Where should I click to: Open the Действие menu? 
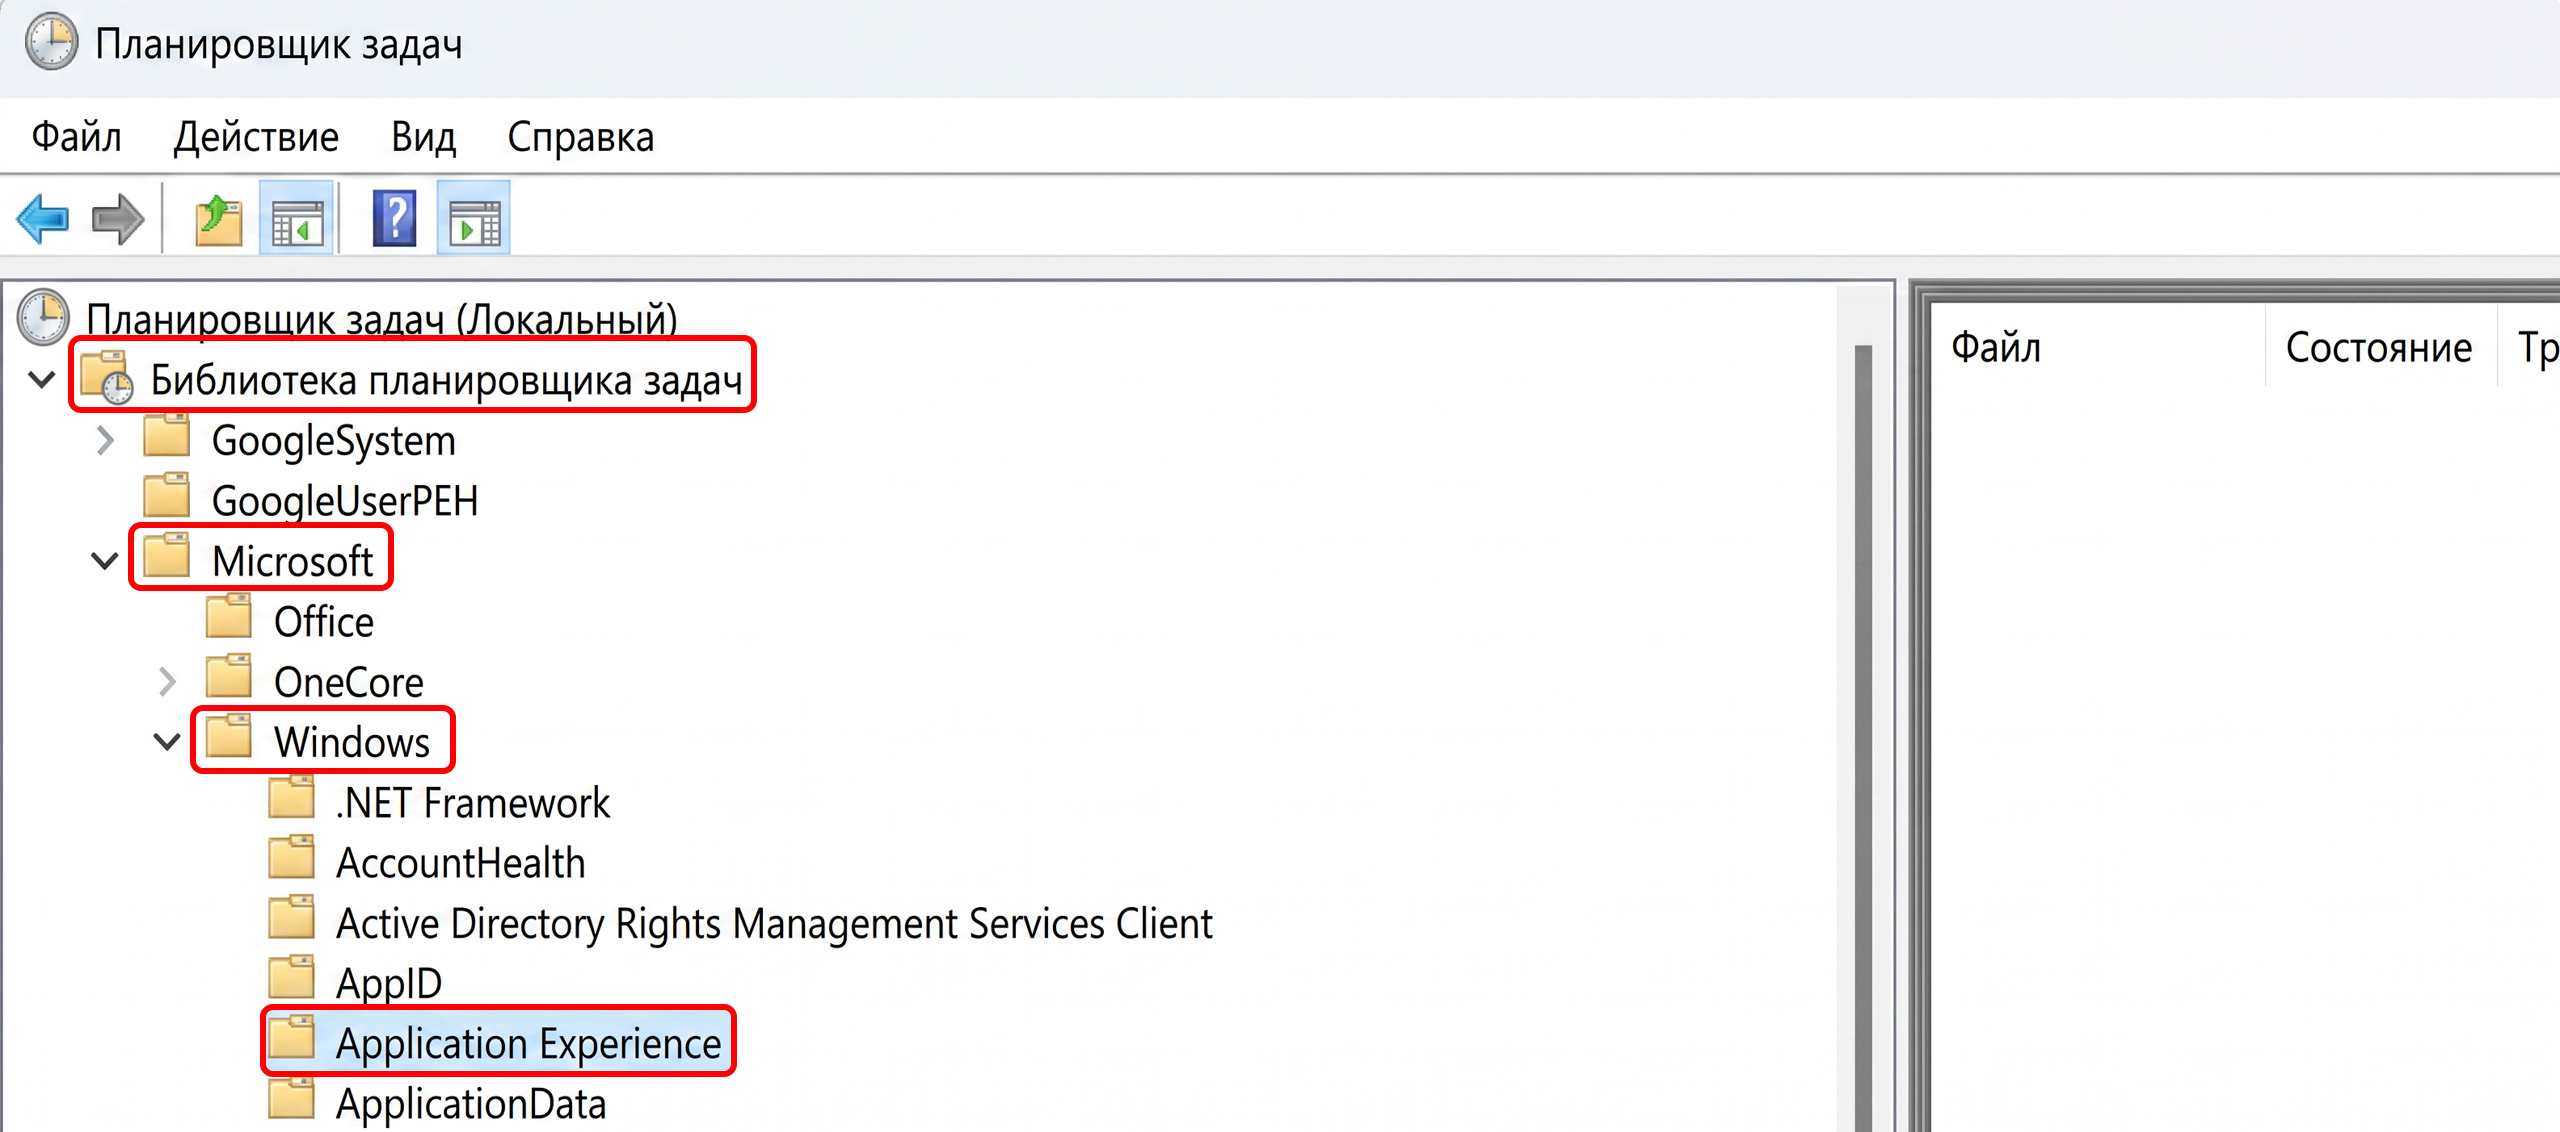[256, 137]
